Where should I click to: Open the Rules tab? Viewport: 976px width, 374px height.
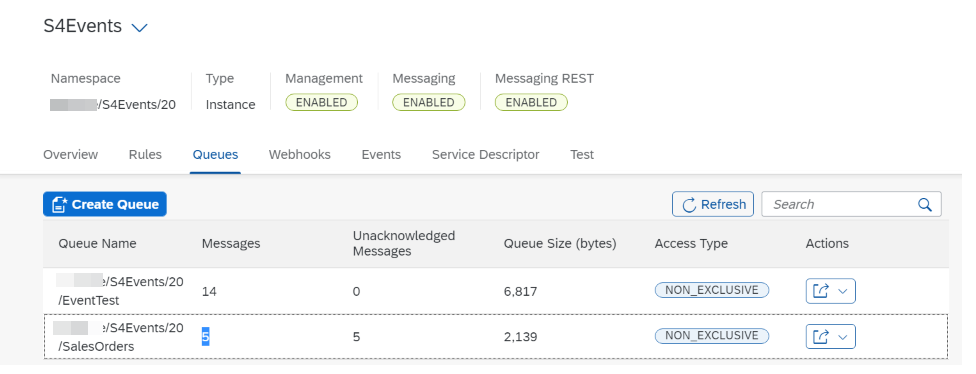(x=145, y=154)
